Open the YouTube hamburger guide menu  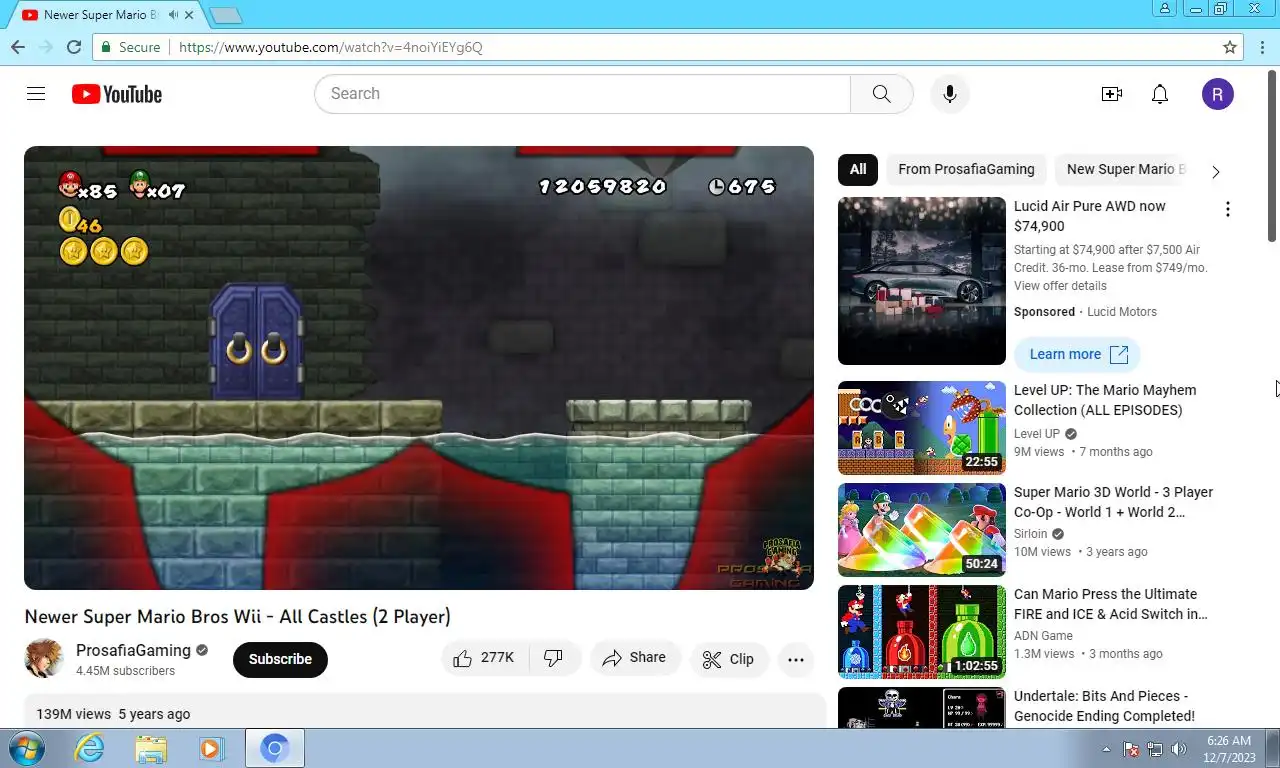[36, 94]
